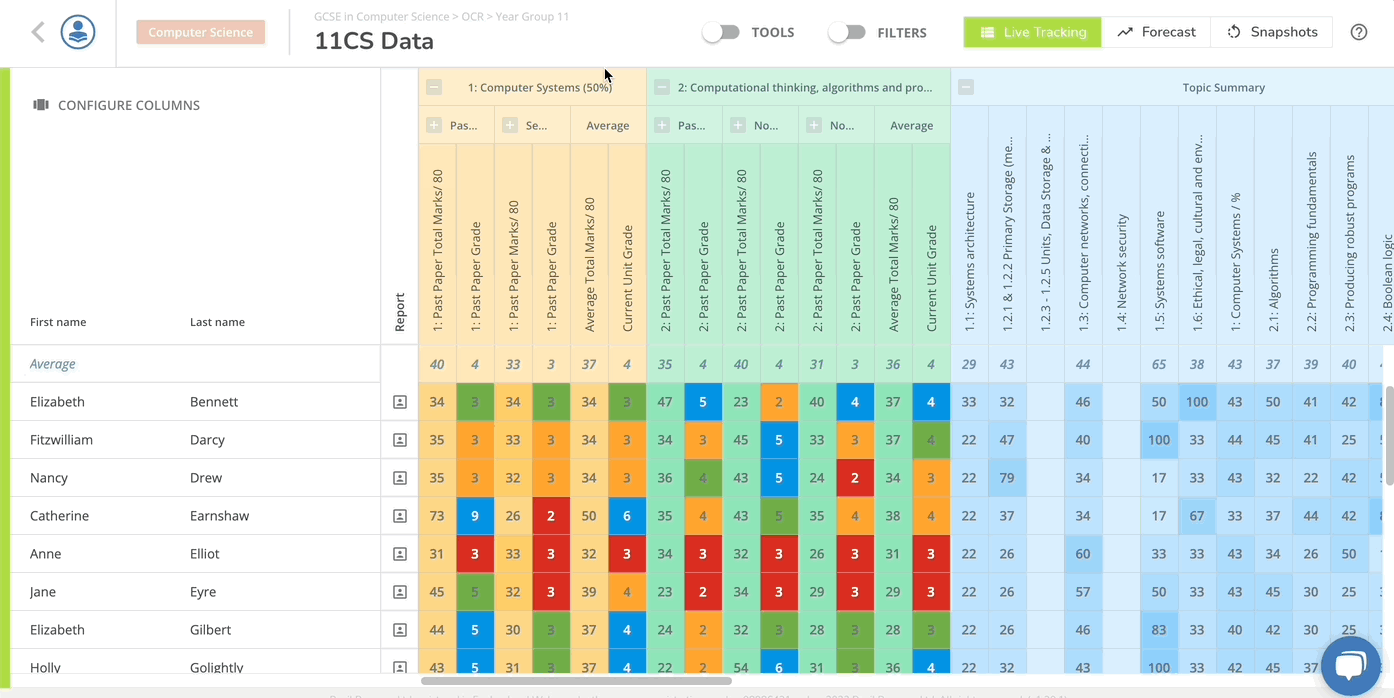Screen dimensions: 1394x698
Task: Click the help question mark icon
Action: click(x=1358, y=32)
